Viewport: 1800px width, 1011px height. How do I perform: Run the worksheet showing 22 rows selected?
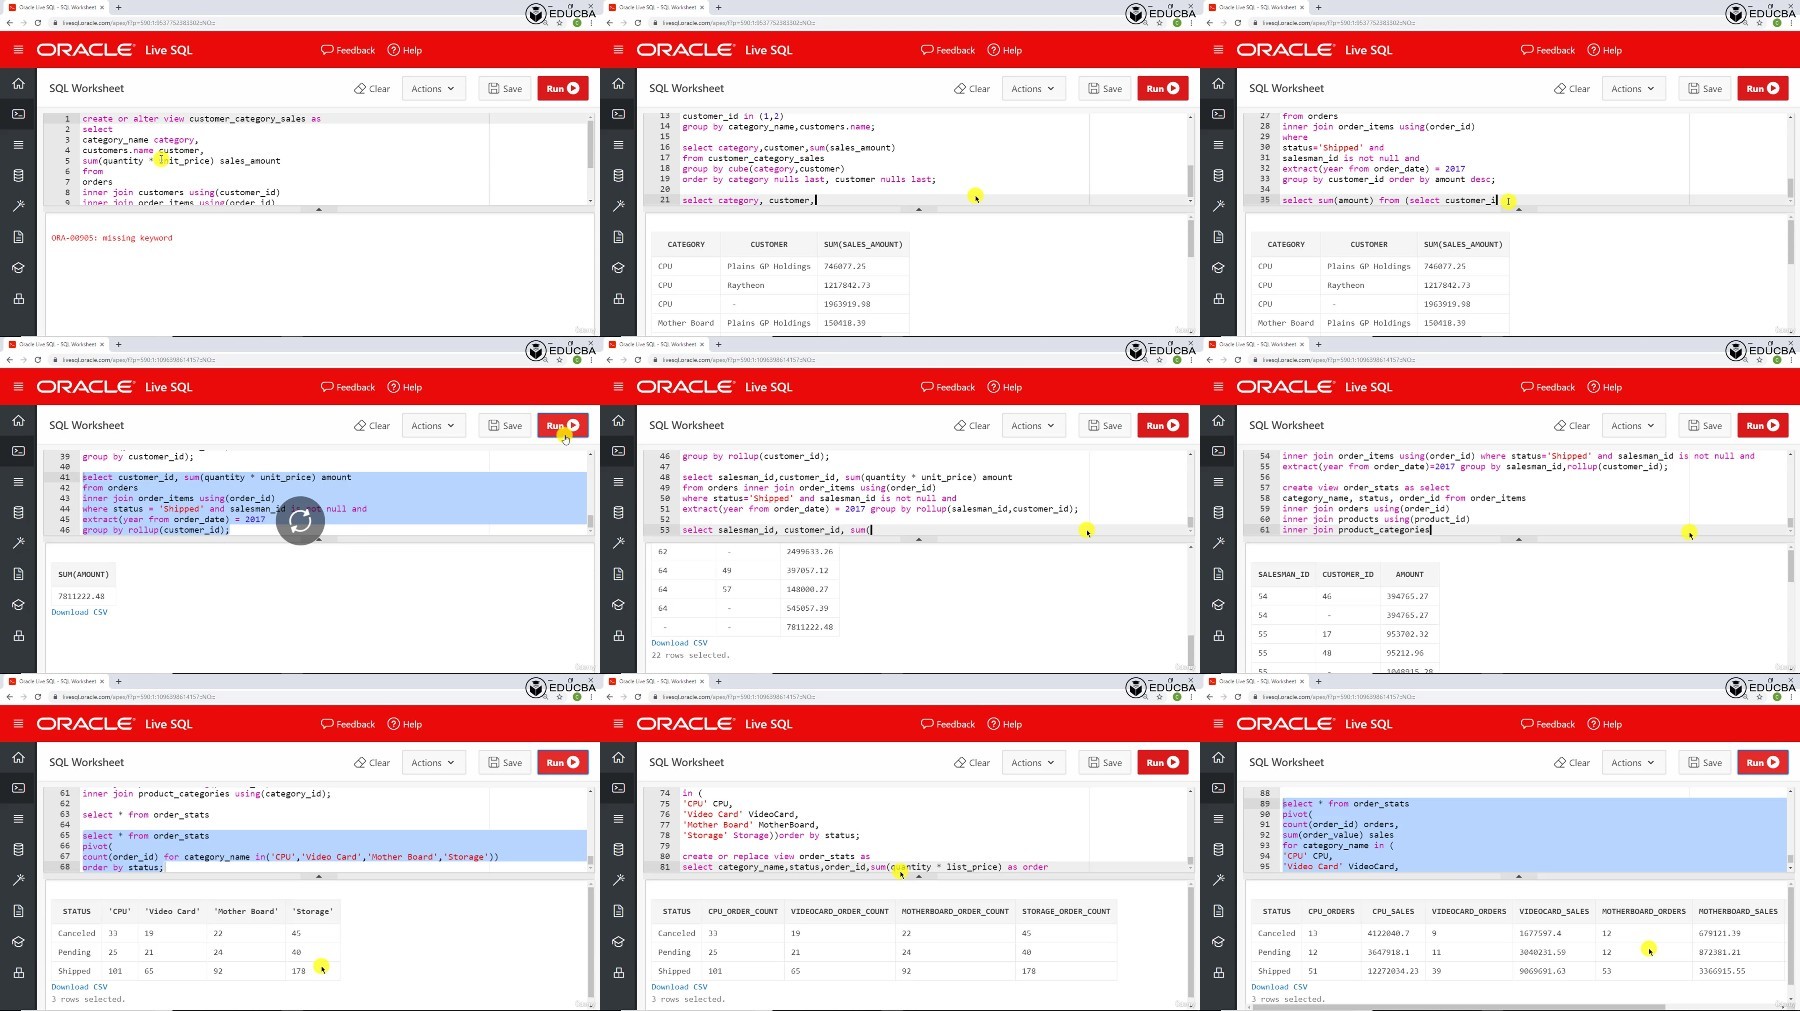1163,426
